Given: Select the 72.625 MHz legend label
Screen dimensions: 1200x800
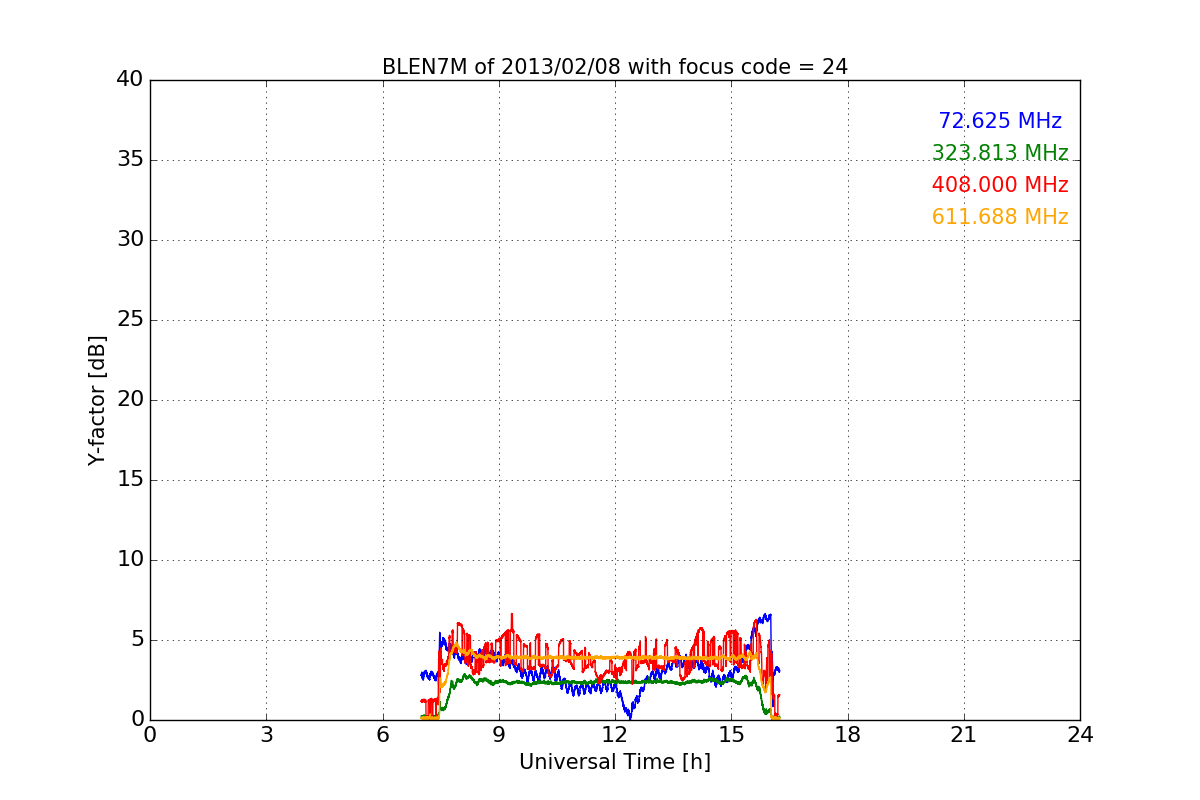Looking at the screenshot, I should [x=1000, y=121].
